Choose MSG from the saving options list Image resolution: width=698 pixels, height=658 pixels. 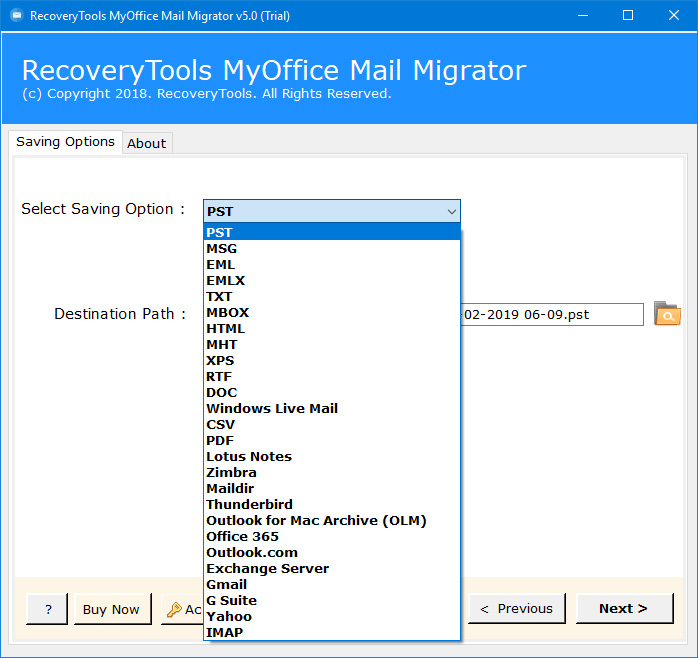pyautogui.click(x=332, y=248)
